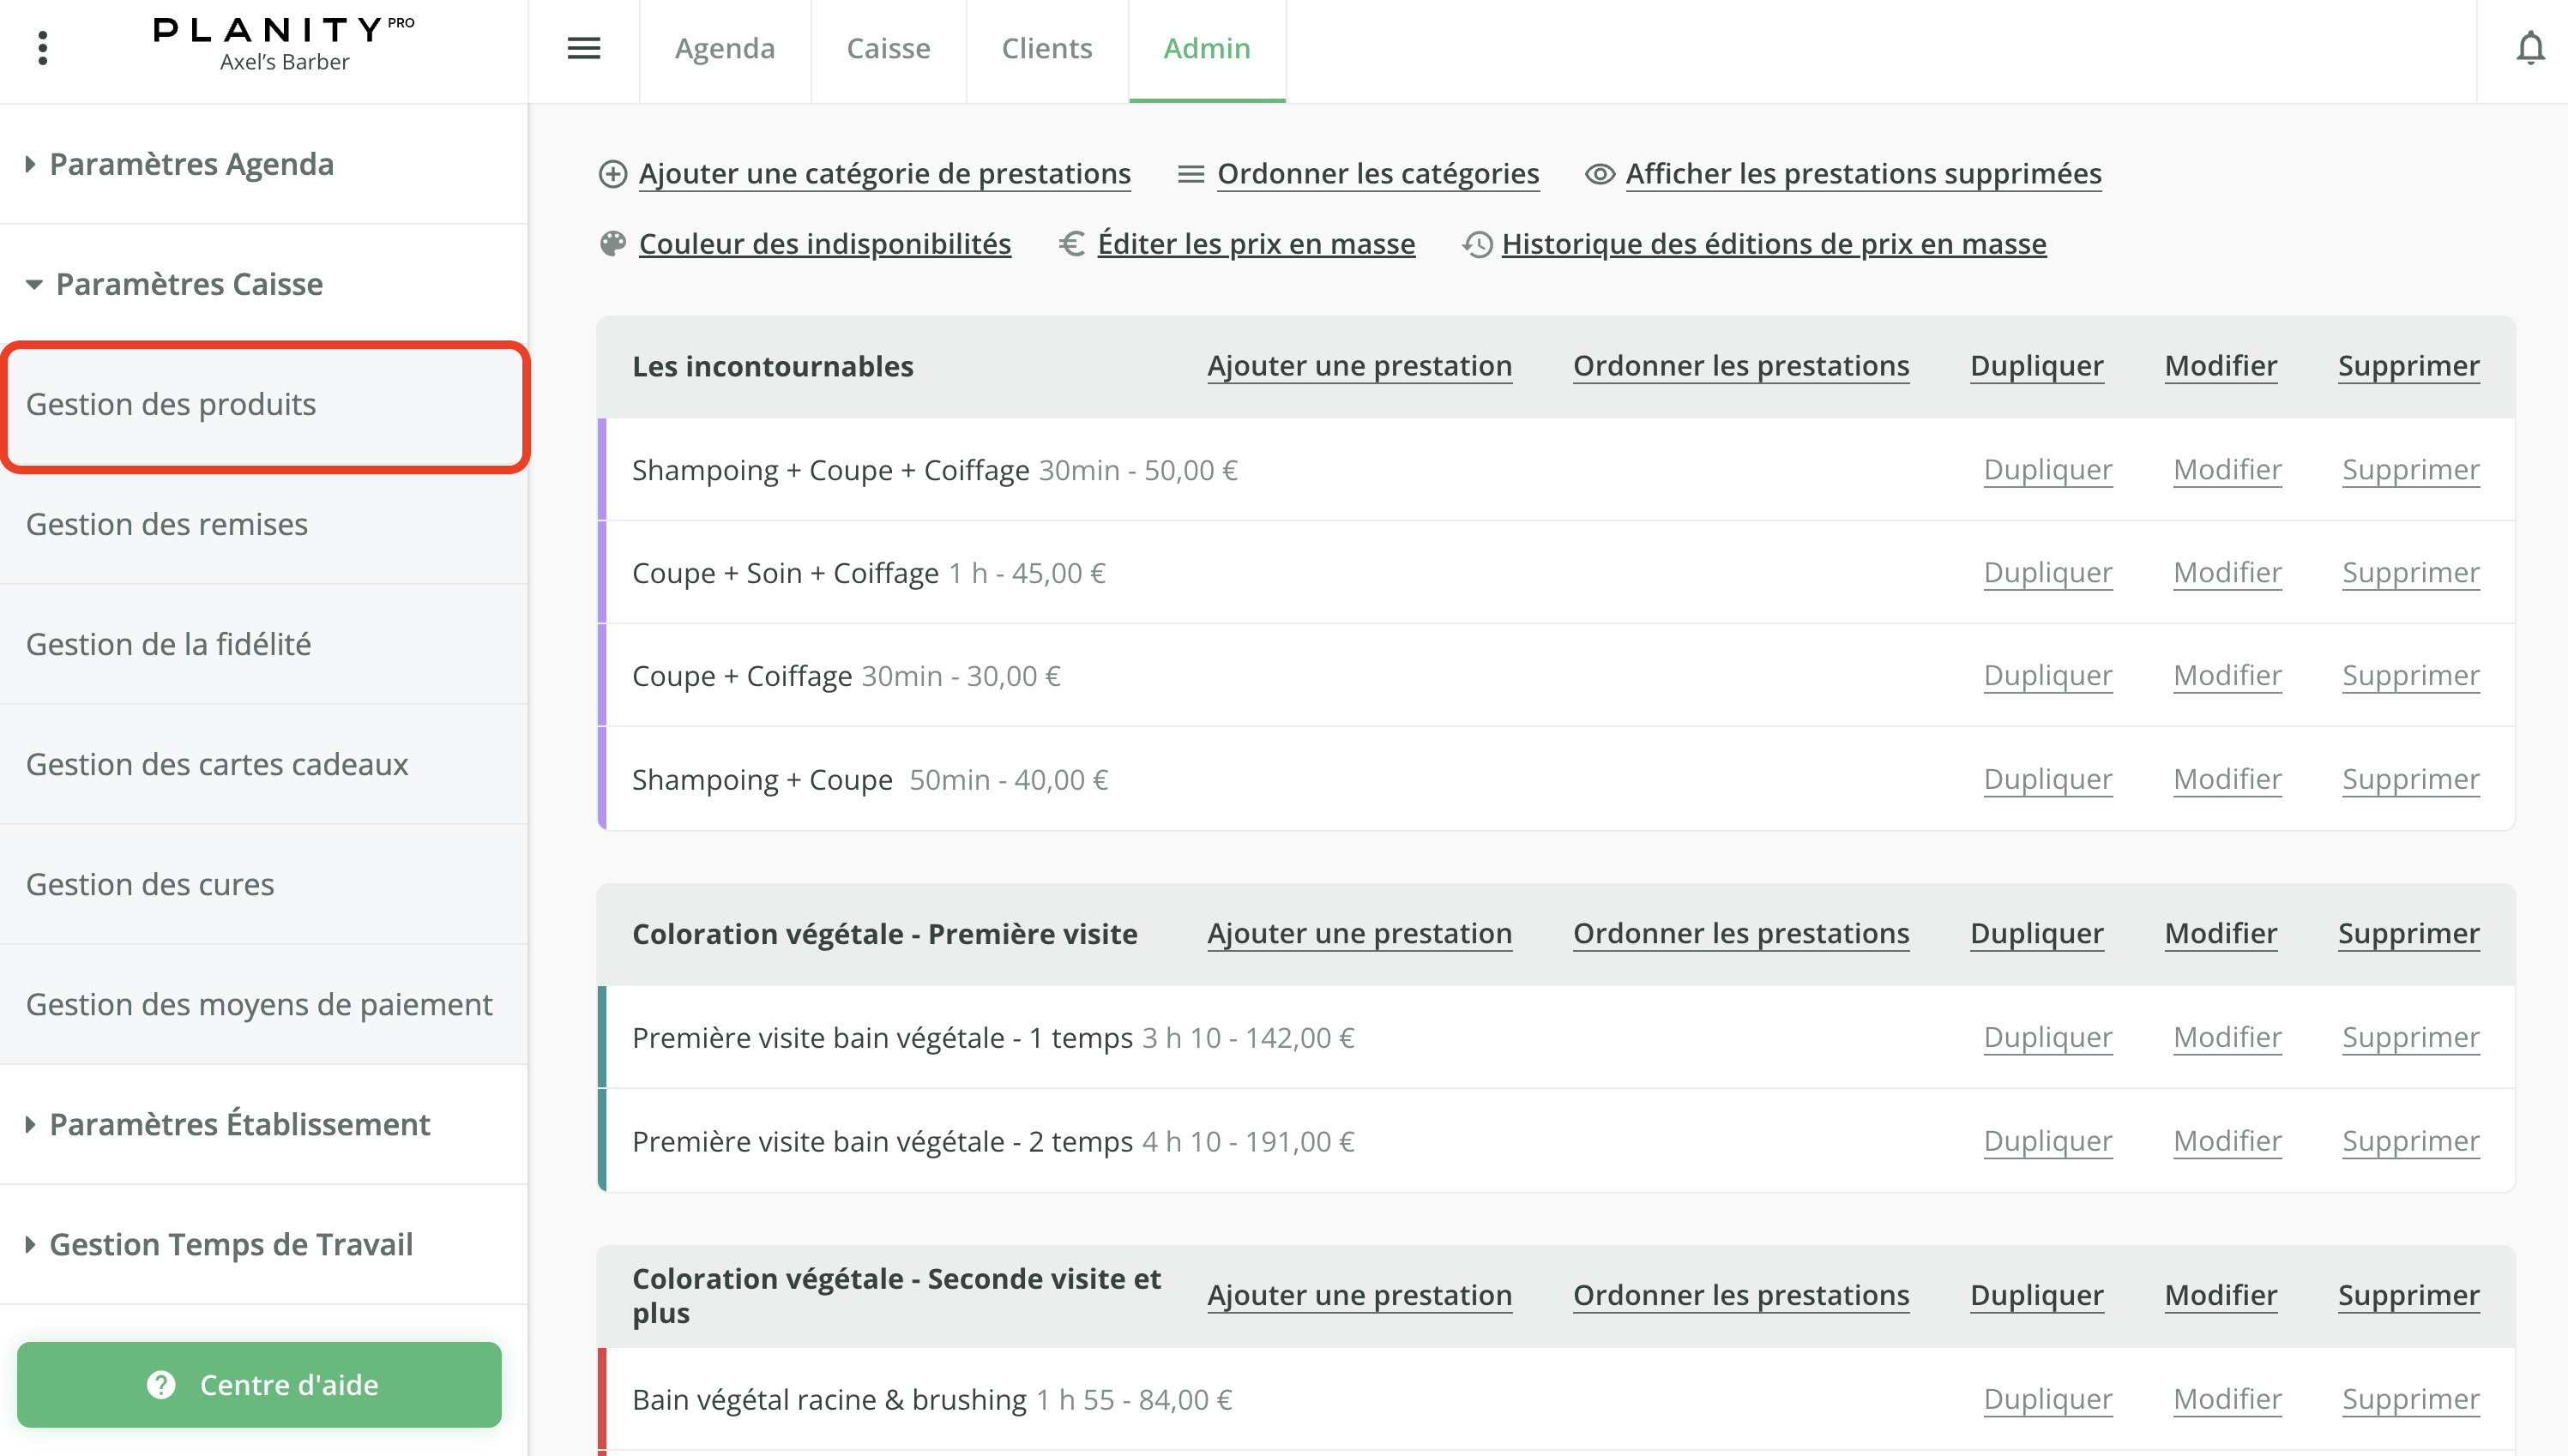Click Supprimer for Shampoing + Coupe 50min

coord(2410,779)
